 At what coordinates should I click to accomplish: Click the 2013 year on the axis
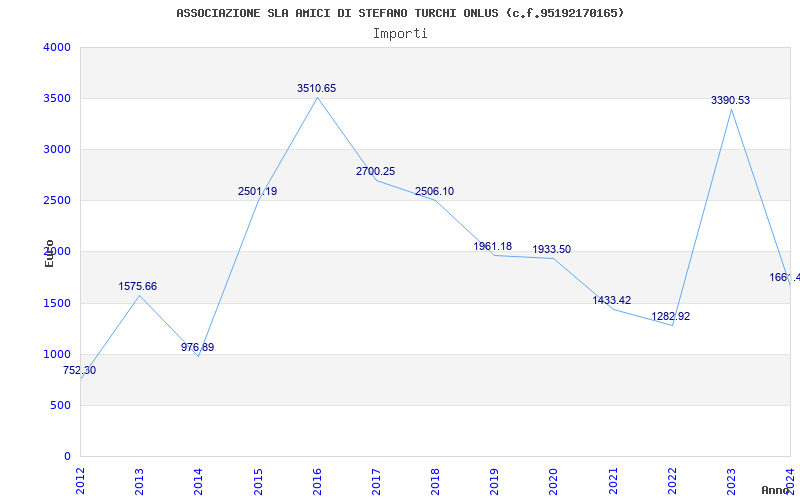click(139, 479)
